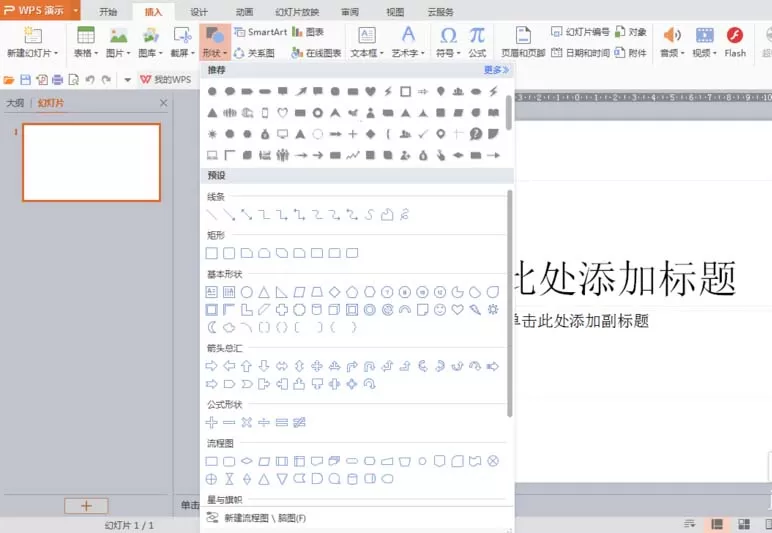Image resolution: width=772 pixels, height=533 pixels.
Task: Open 我的WPS tab
Action: tap(166, 79)
